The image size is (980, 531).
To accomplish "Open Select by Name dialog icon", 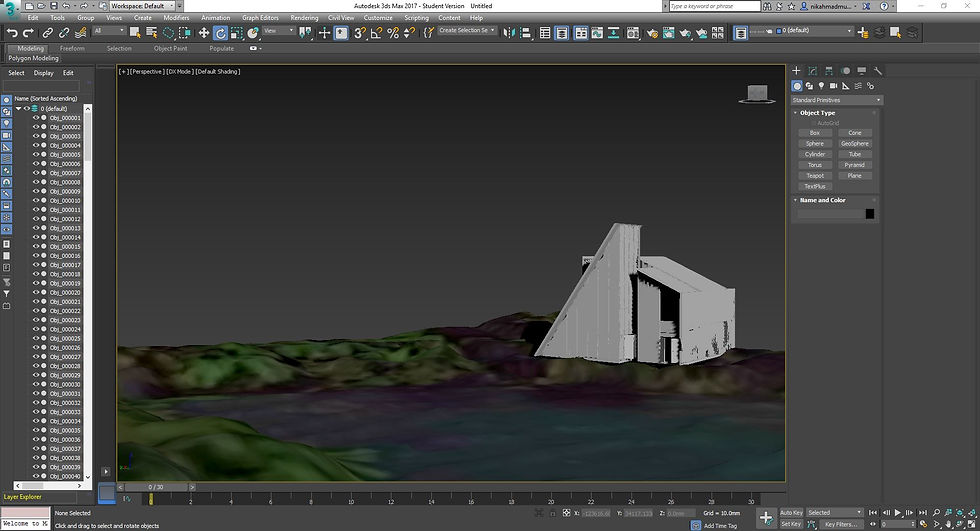I will (x=151, y=32).
